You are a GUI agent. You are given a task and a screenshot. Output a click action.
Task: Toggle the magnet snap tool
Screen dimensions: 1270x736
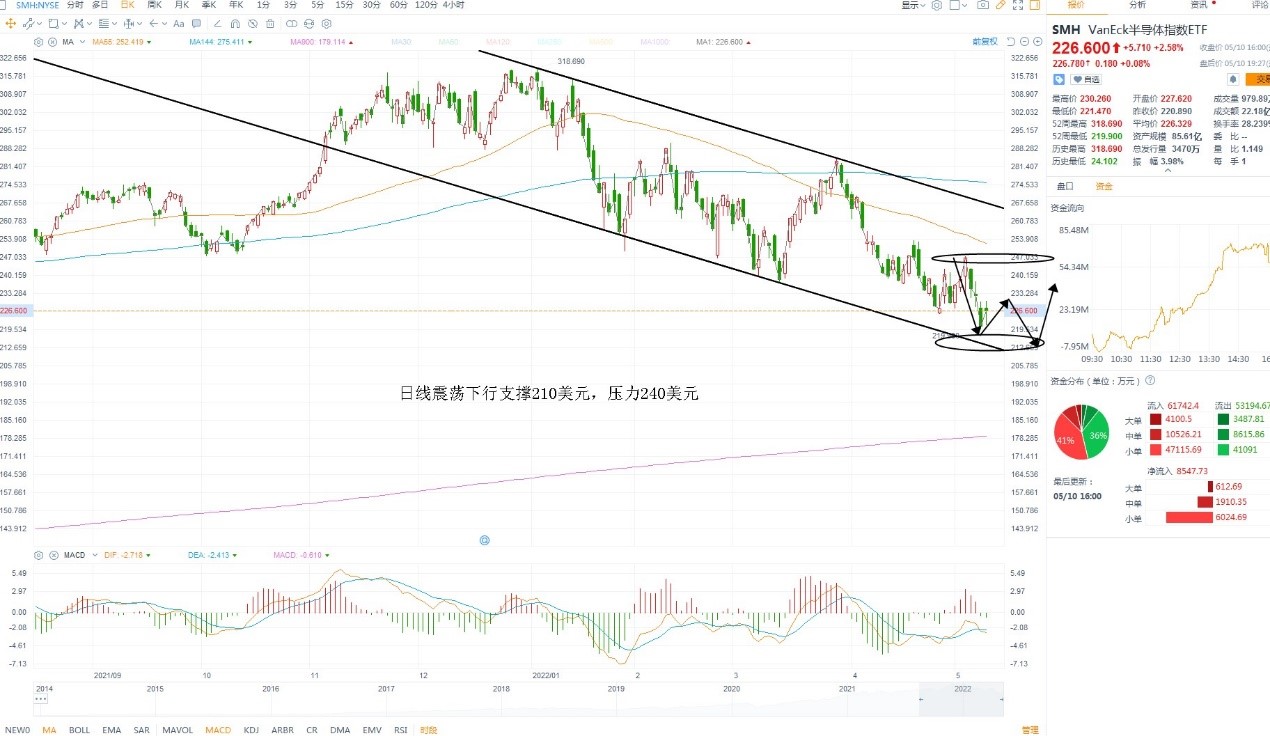click(235, 23)
